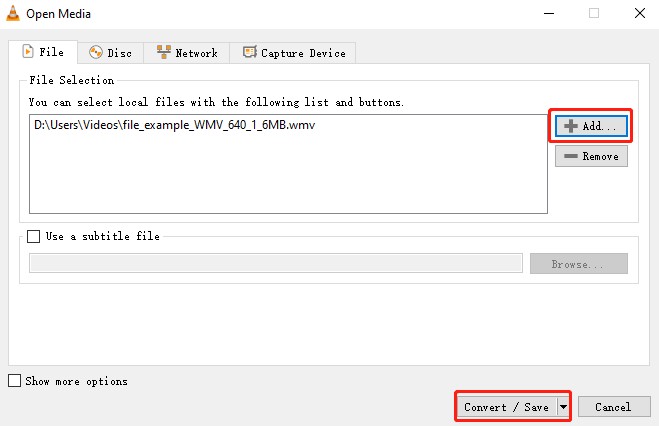Minimize the Open Media window
This screenshot has width=659, height=426.
pyautogui.click(x=548, y=13)
